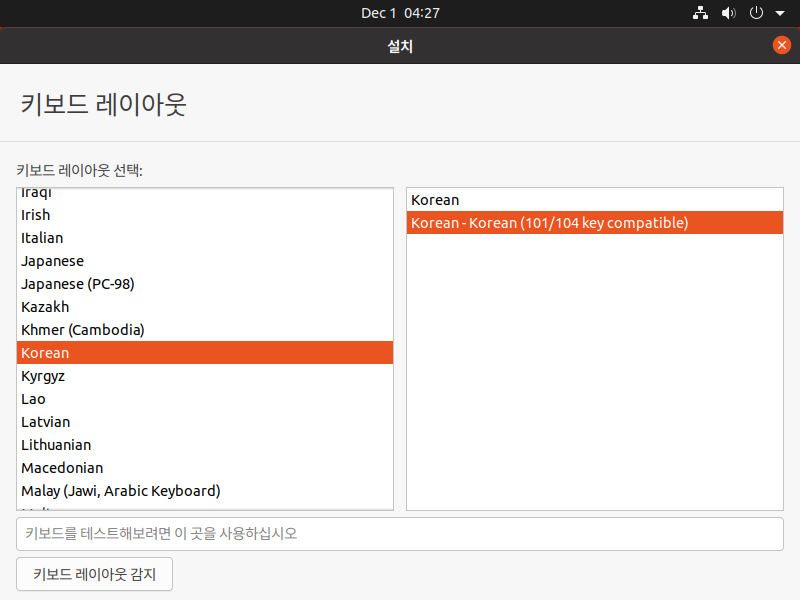This screenshot has width=800, height=600.
Task: Open the network status icon
Action: [x=700, y=13]
